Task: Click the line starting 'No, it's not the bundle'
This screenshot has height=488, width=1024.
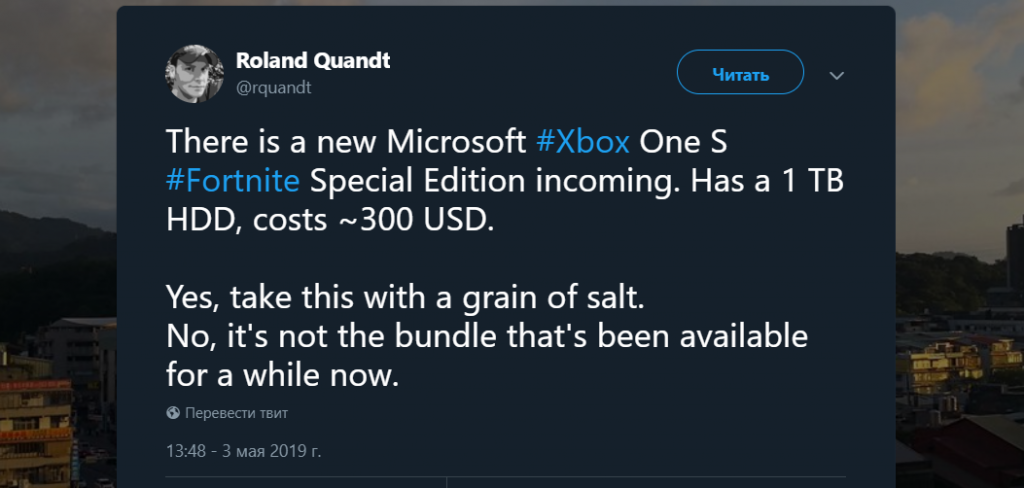Action: pos(485,336)
